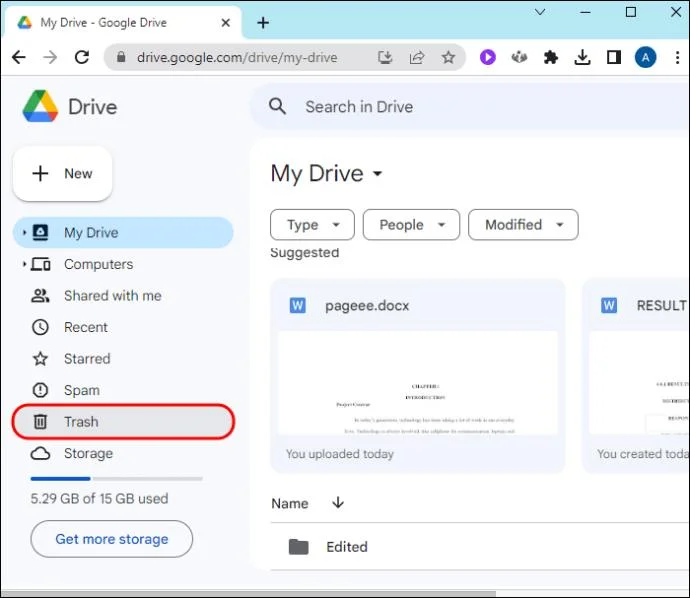Click the Word icon beside pageee.docx

coord(297,305)
